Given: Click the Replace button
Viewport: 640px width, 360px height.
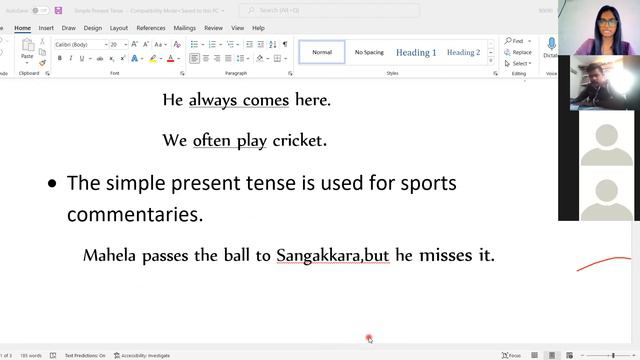Looking at the screenshot, I should tap(518, 52).
